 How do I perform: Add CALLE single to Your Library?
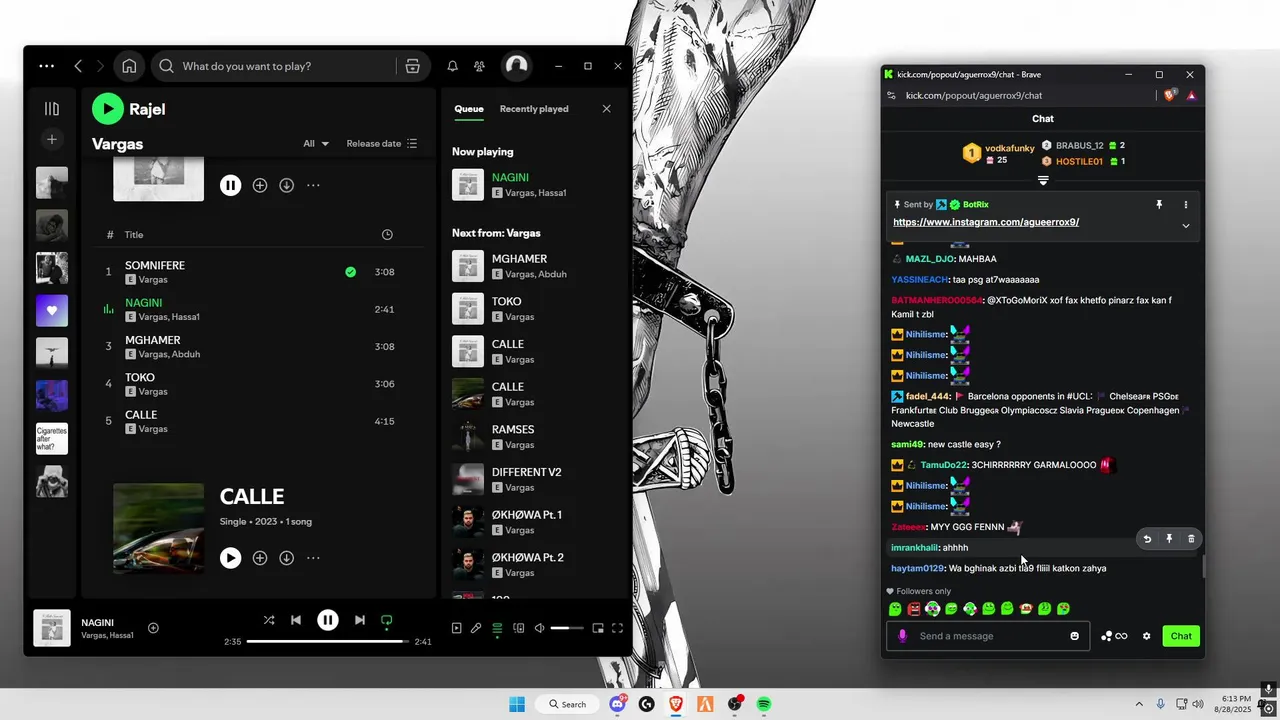(x=260, y=558)
